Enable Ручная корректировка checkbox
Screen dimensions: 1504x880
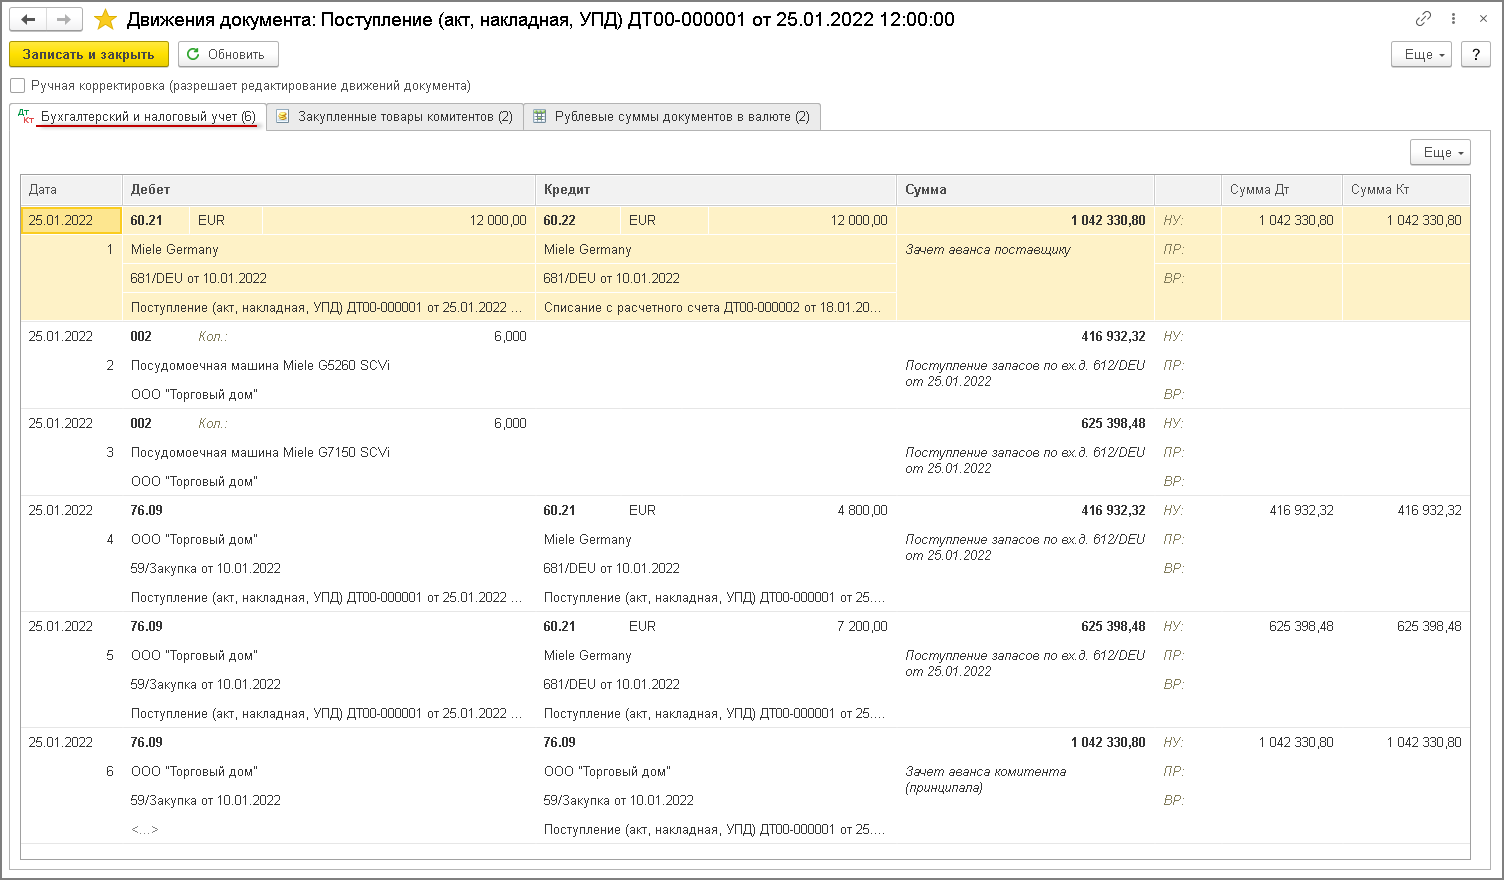pos(18,86)
